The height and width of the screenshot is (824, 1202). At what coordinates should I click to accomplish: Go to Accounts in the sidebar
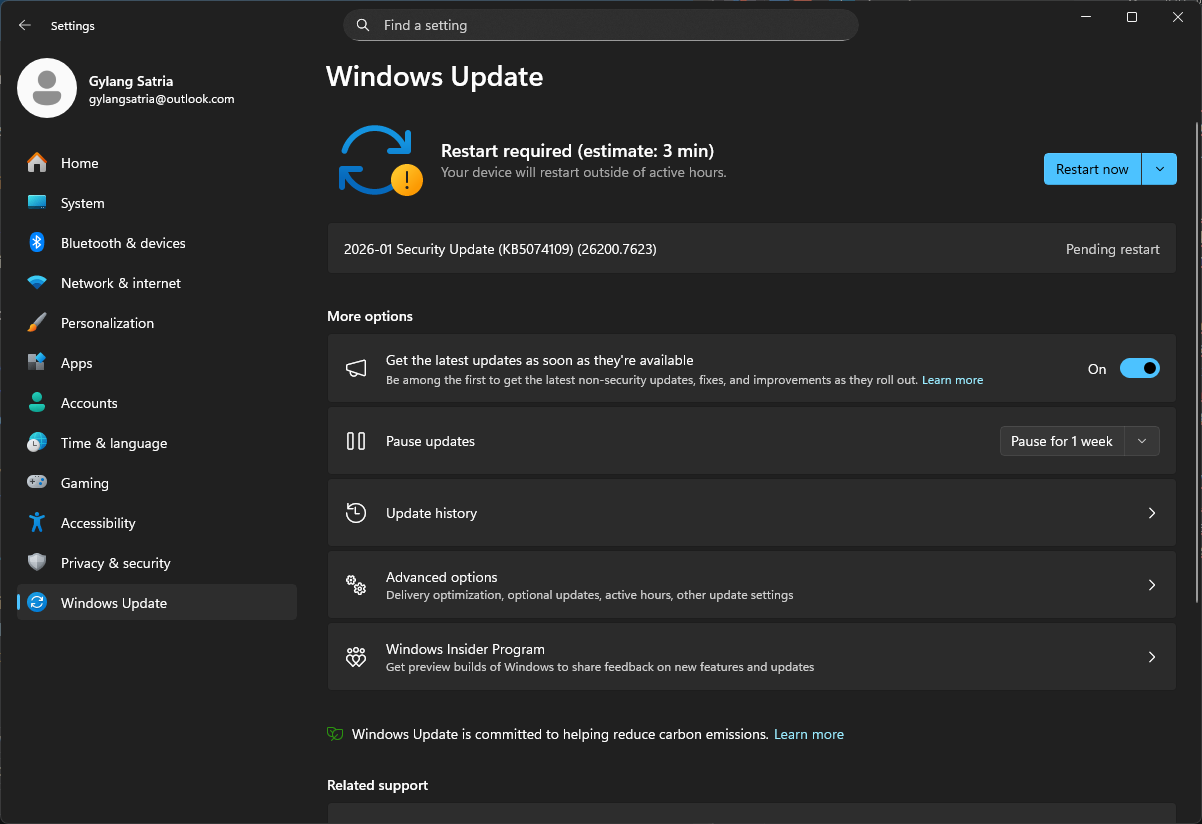coord(89,403)
